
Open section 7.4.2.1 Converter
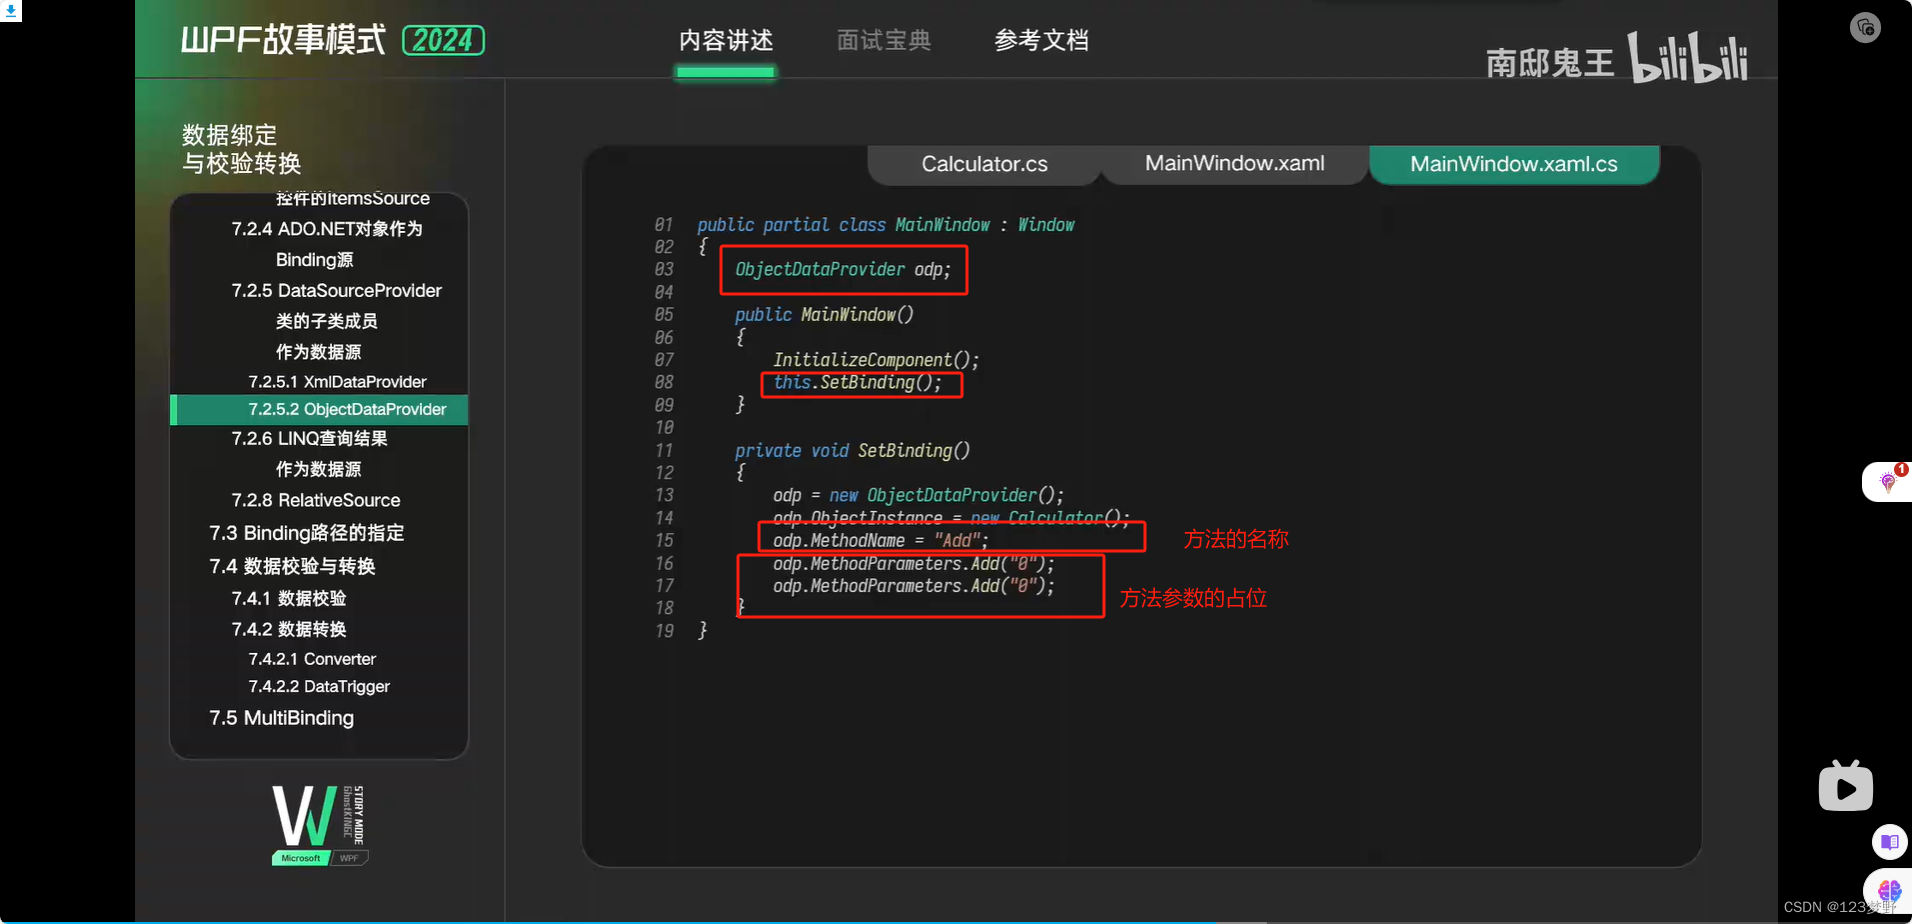coord(312,659)
